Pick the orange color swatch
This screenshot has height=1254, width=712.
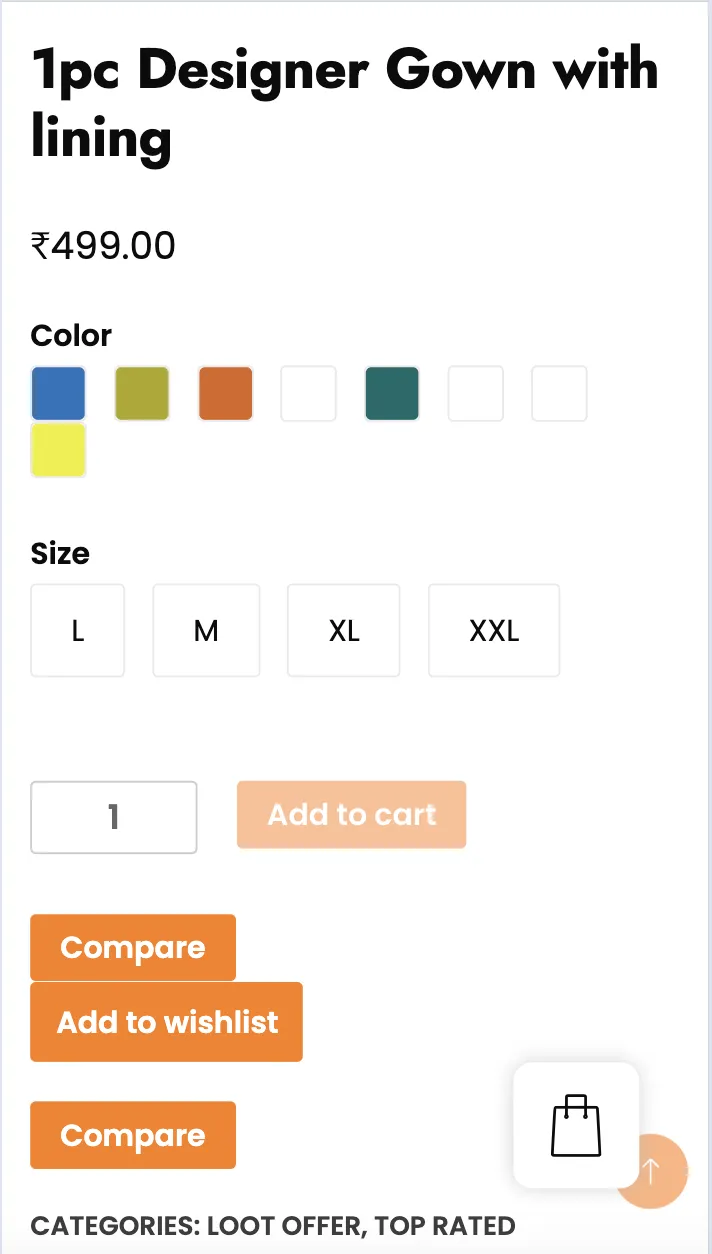pos(226,393)
